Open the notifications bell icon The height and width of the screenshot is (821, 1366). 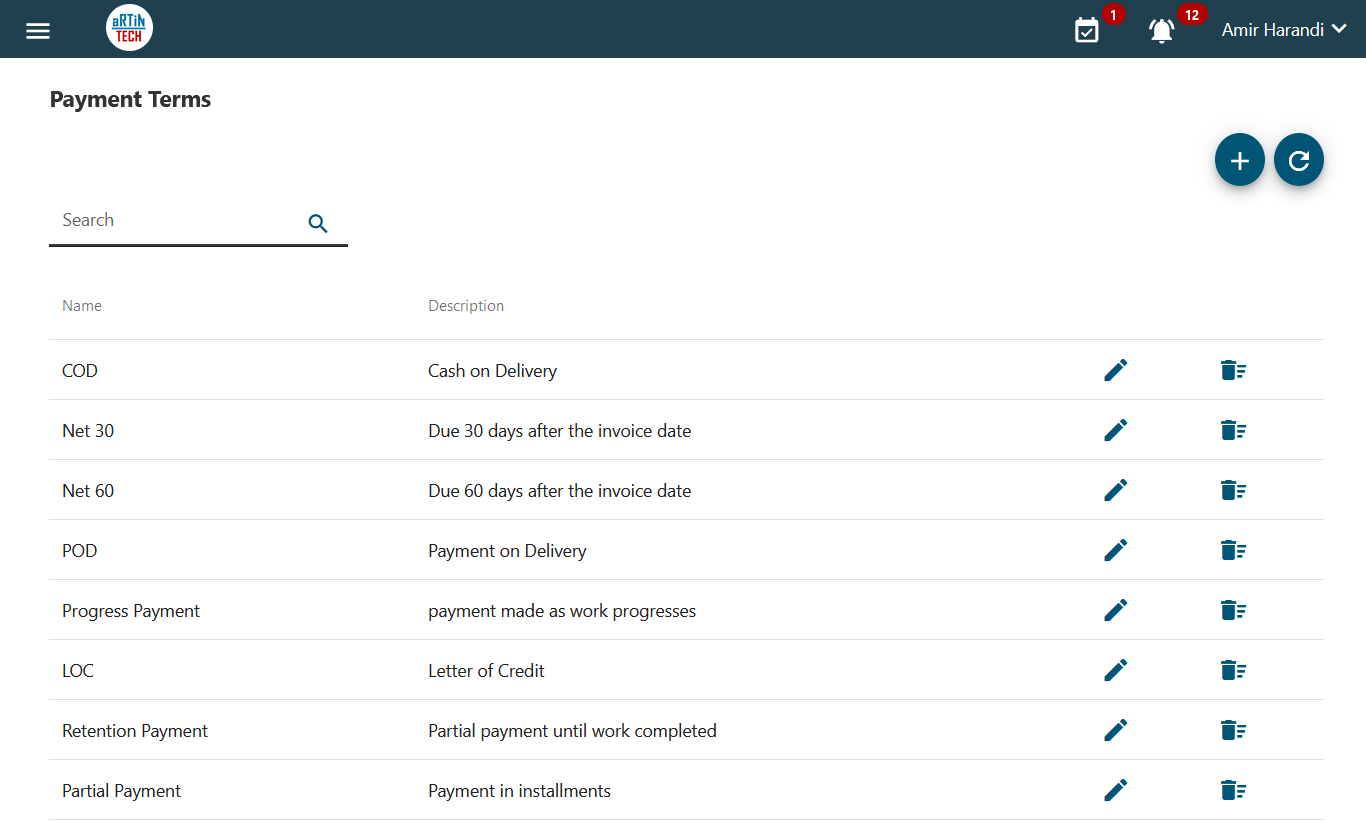pyautogui.click(x=1161, y=30)
